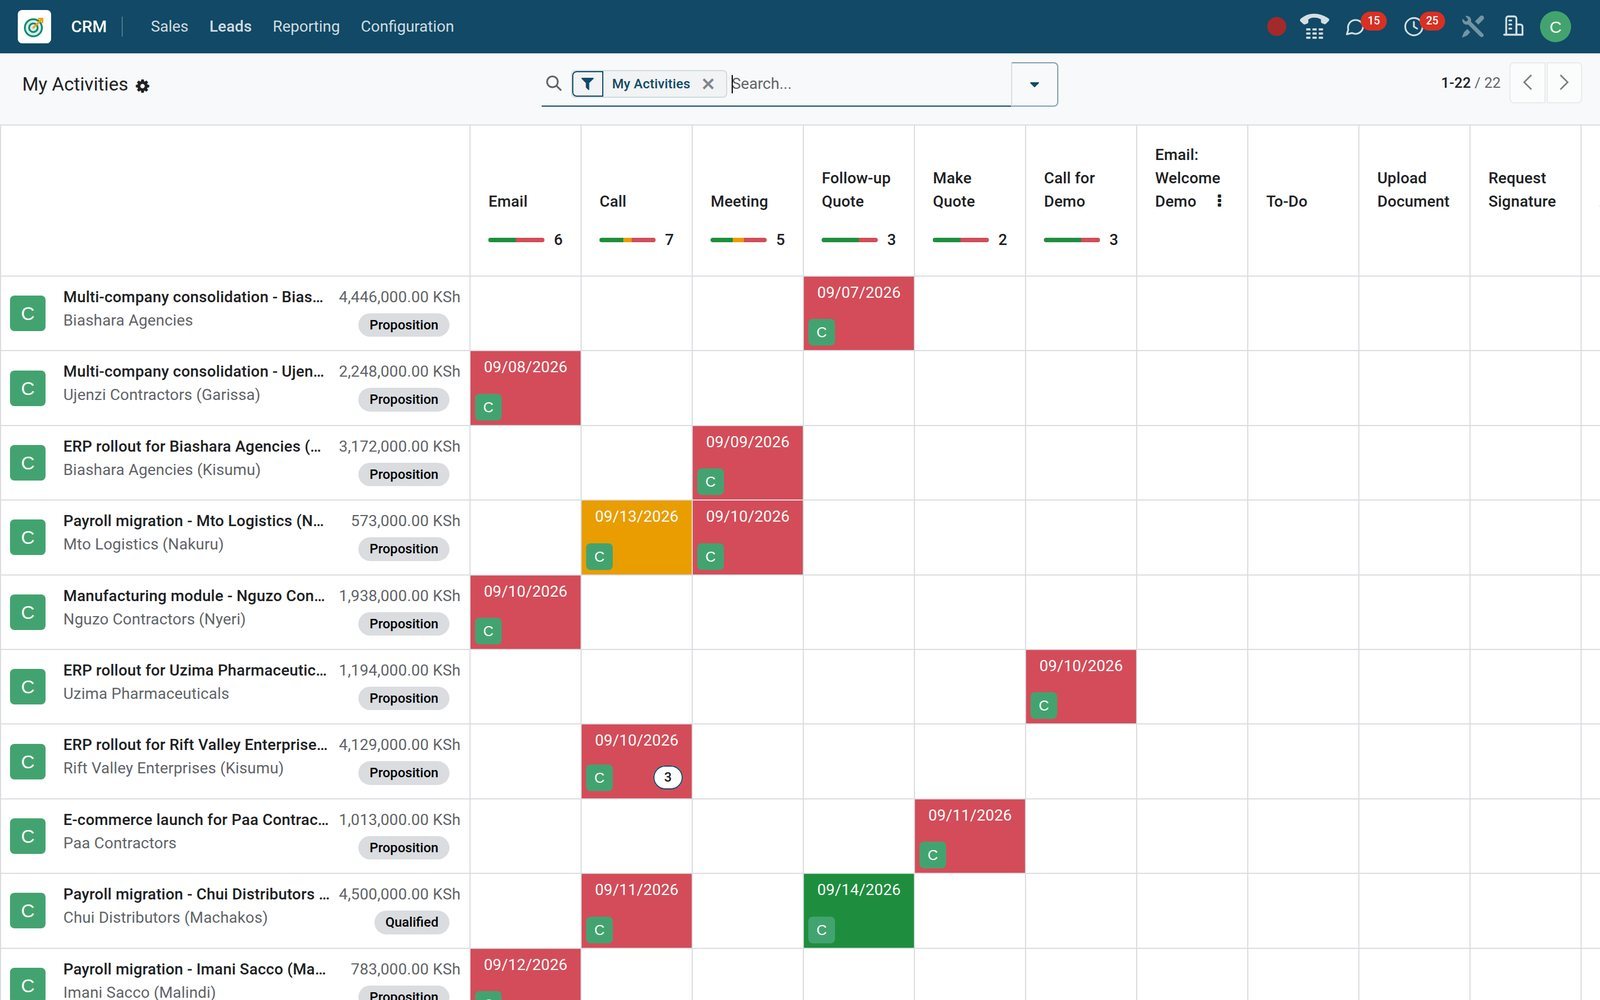Open the conversations icon showing 15 messages
The image size is (1600, 1000).
[x=1355, y=27]
